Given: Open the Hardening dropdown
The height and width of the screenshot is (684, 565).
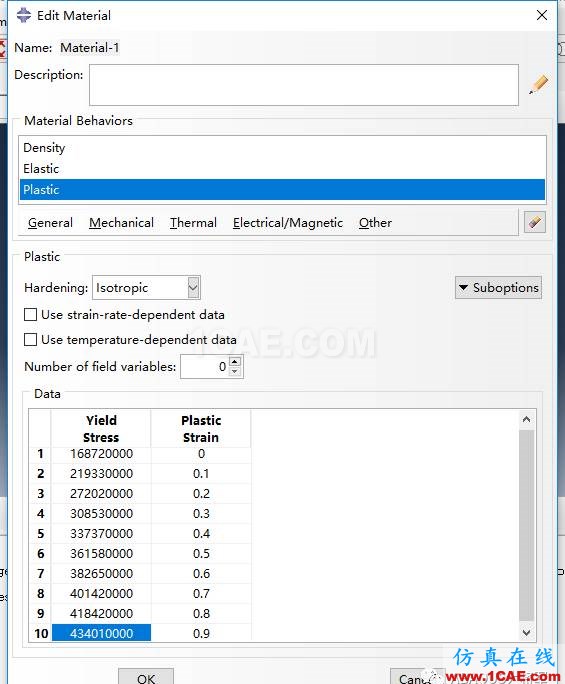Looking at the screenshot, I should pos(193,288).
